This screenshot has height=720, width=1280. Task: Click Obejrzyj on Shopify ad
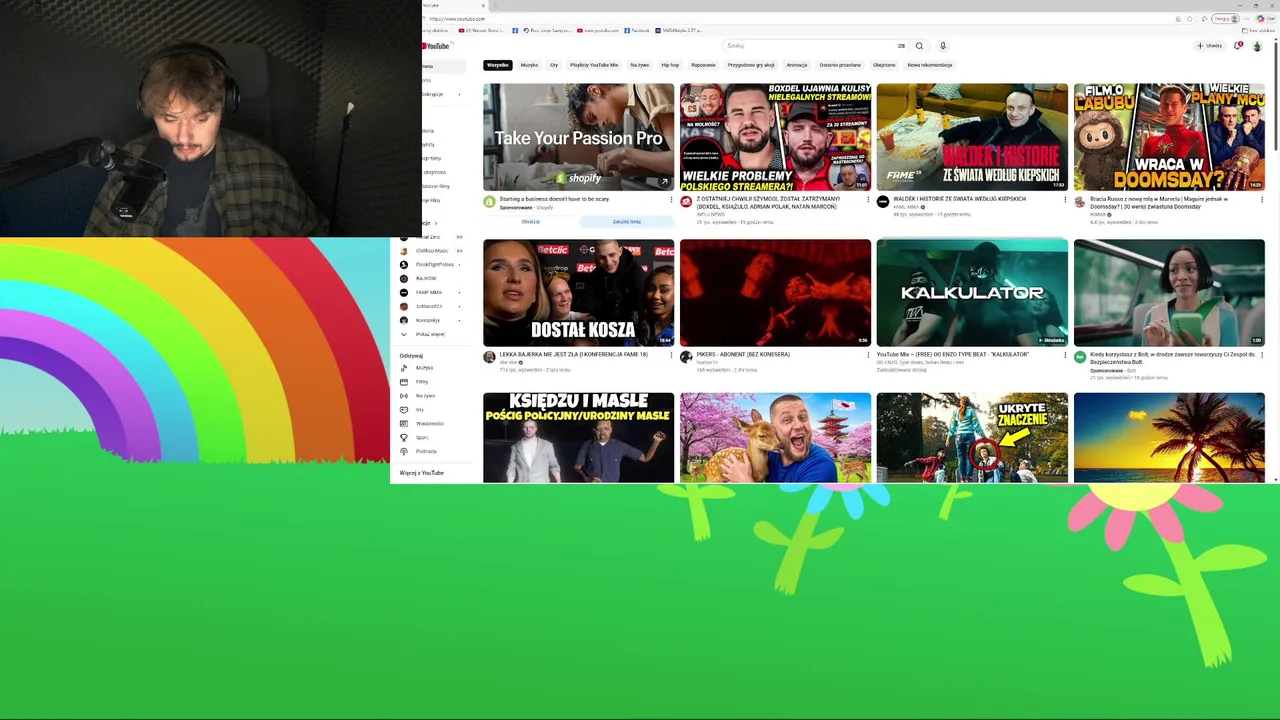(531, 222)
